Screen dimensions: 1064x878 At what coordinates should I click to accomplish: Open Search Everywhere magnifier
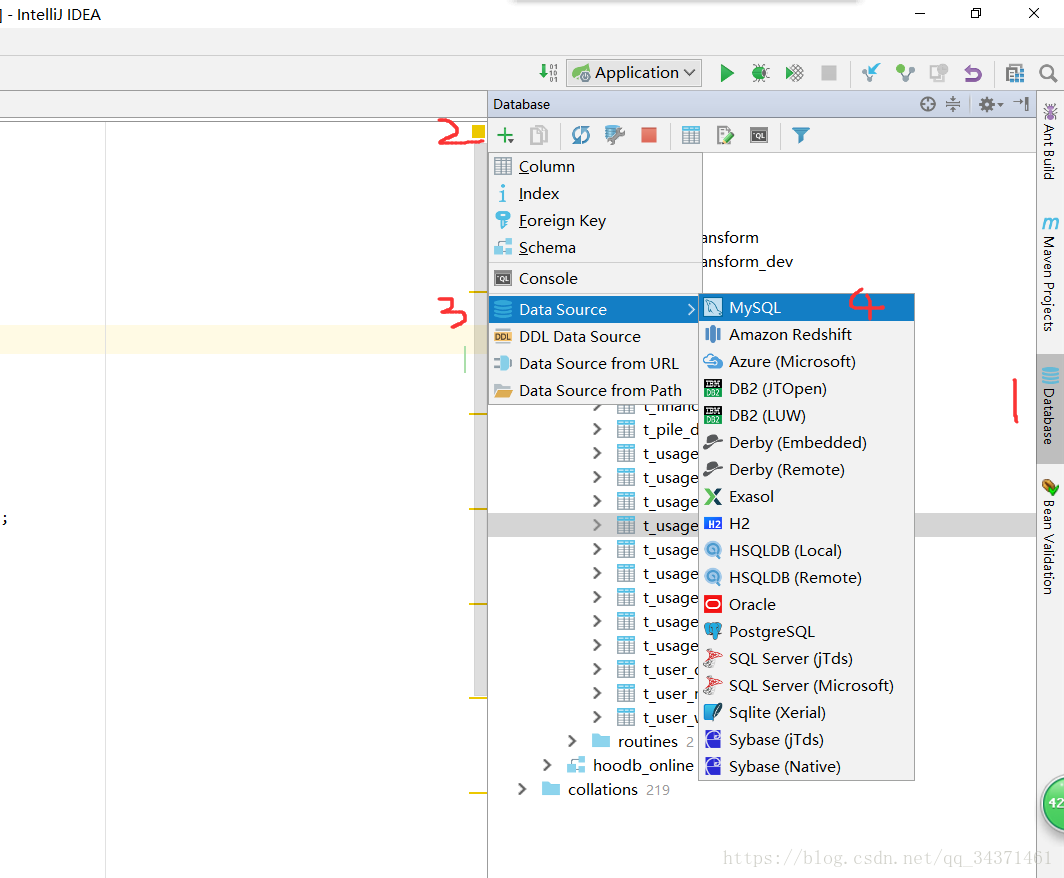point(1048,73)
